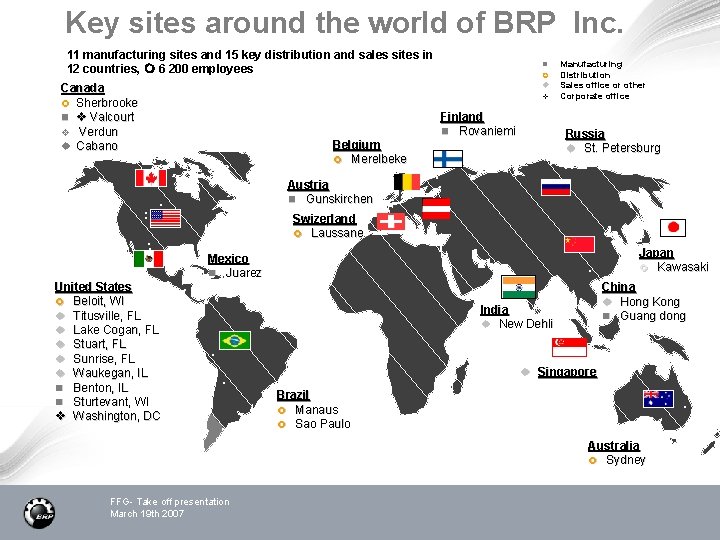Select the Finland flag icon
The image size is (720, 540).
click(448, 159)
